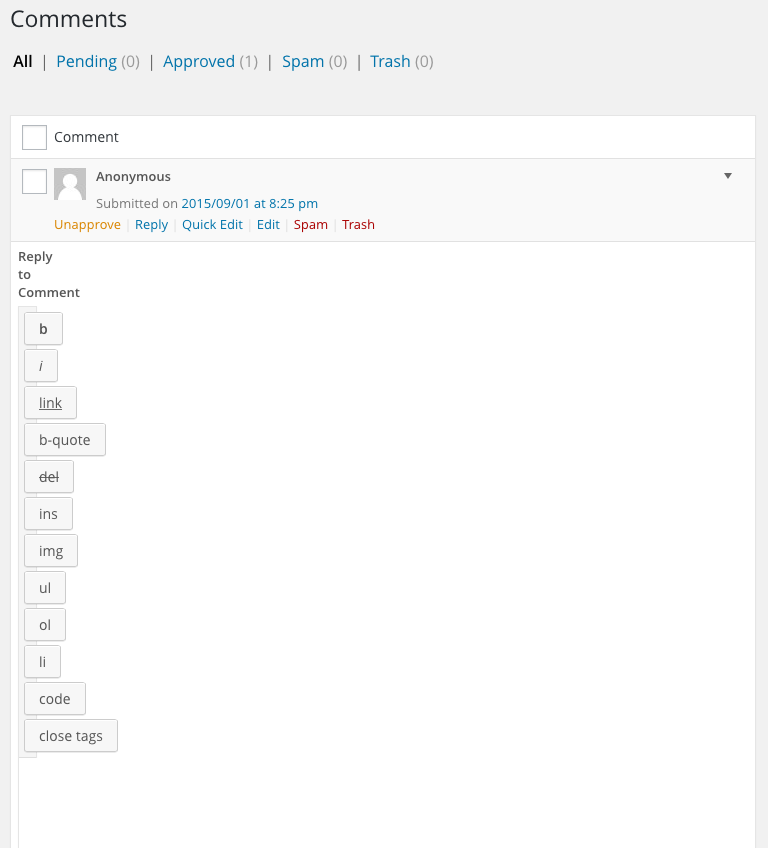
Task: Check the select-all Comment checkbox
Action: (34, 137)
